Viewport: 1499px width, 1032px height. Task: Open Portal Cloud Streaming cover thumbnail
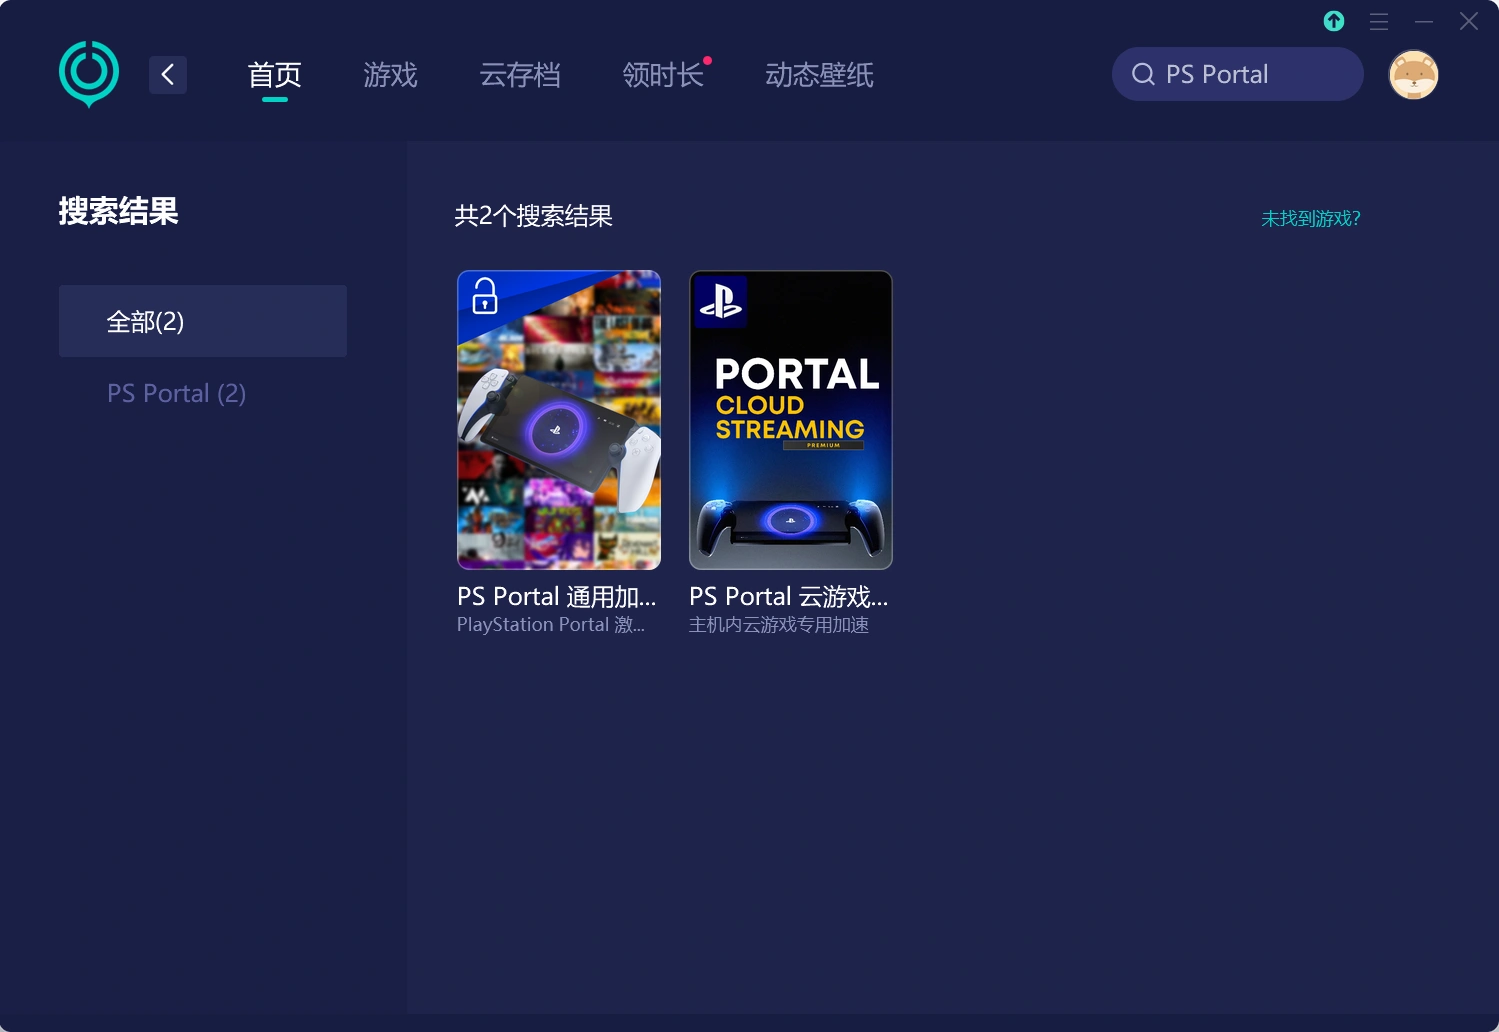(x=791, y=420)
